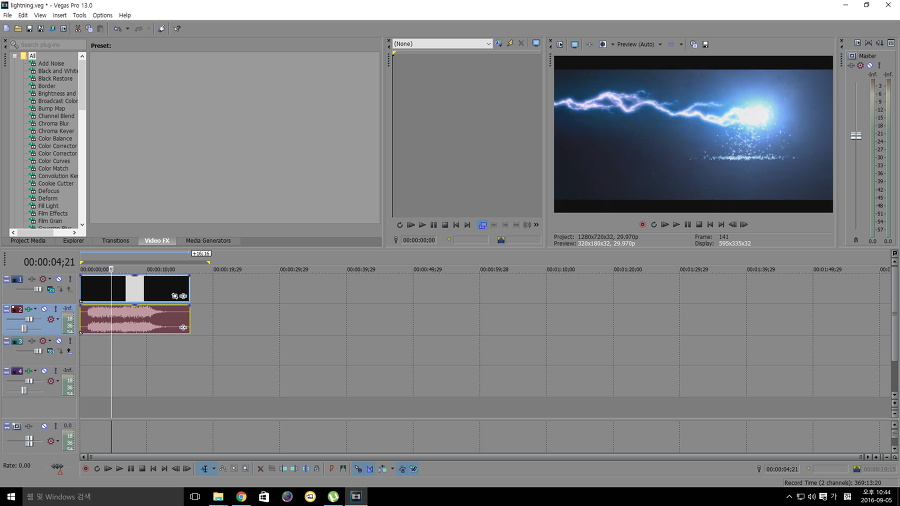Click the Save icon in the main toolbar
Screen dimensions: 900x506
tap(29, 29)
